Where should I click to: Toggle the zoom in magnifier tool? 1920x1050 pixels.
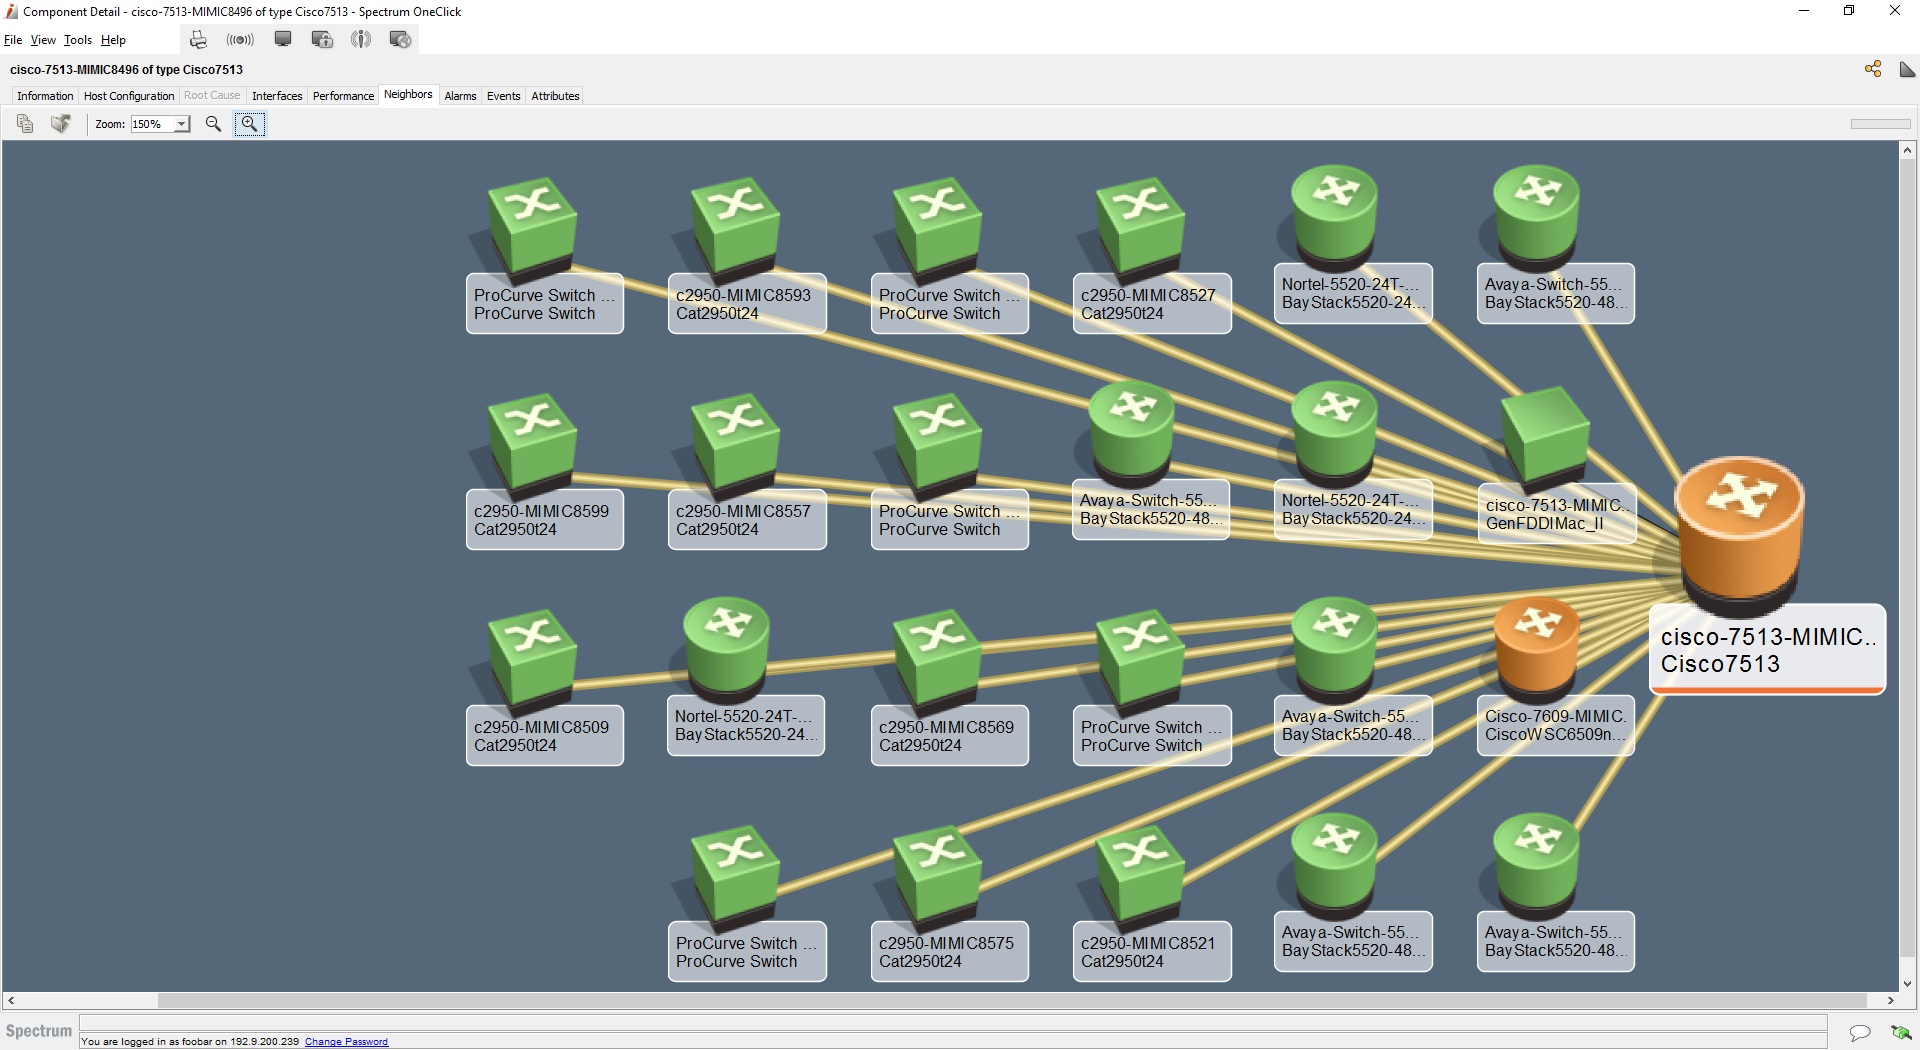[x=249, y=123]
